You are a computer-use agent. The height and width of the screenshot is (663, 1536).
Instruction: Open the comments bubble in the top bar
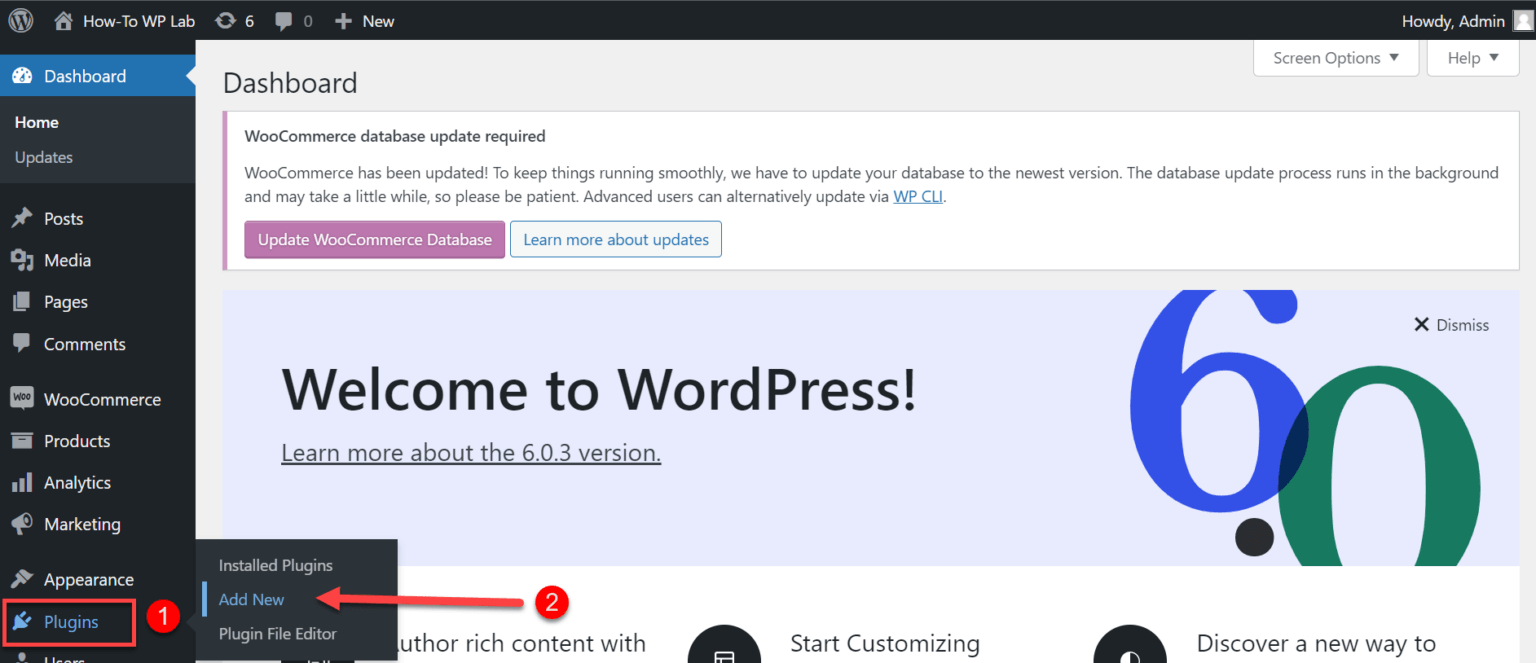click(283, 20)
